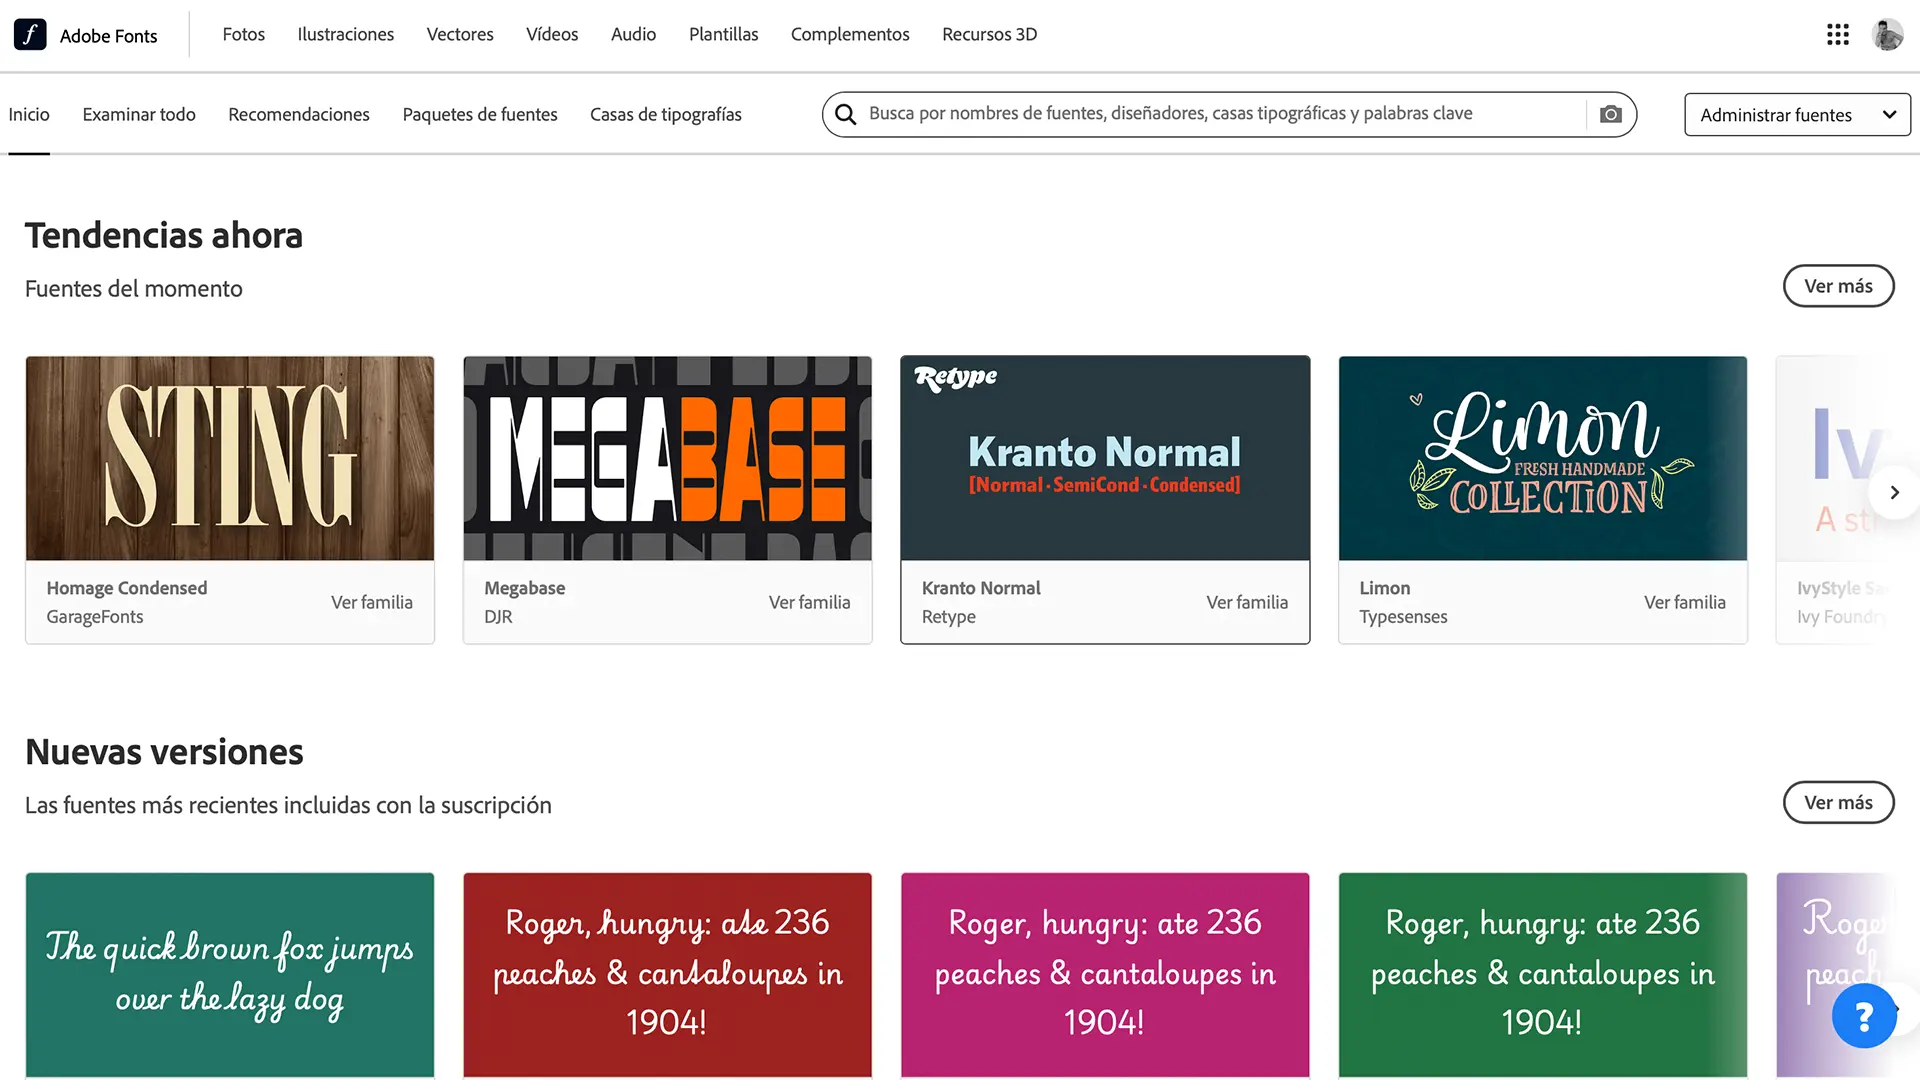
Task: Click Ver más for Tendencias ahora
Action: pyautogui.click(x=1838, y=286)
